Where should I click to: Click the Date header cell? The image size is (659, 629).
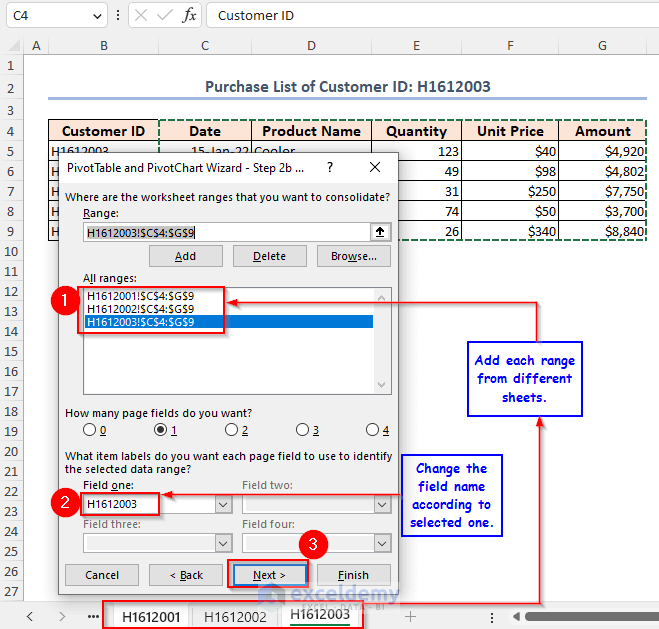coord(205,131)
